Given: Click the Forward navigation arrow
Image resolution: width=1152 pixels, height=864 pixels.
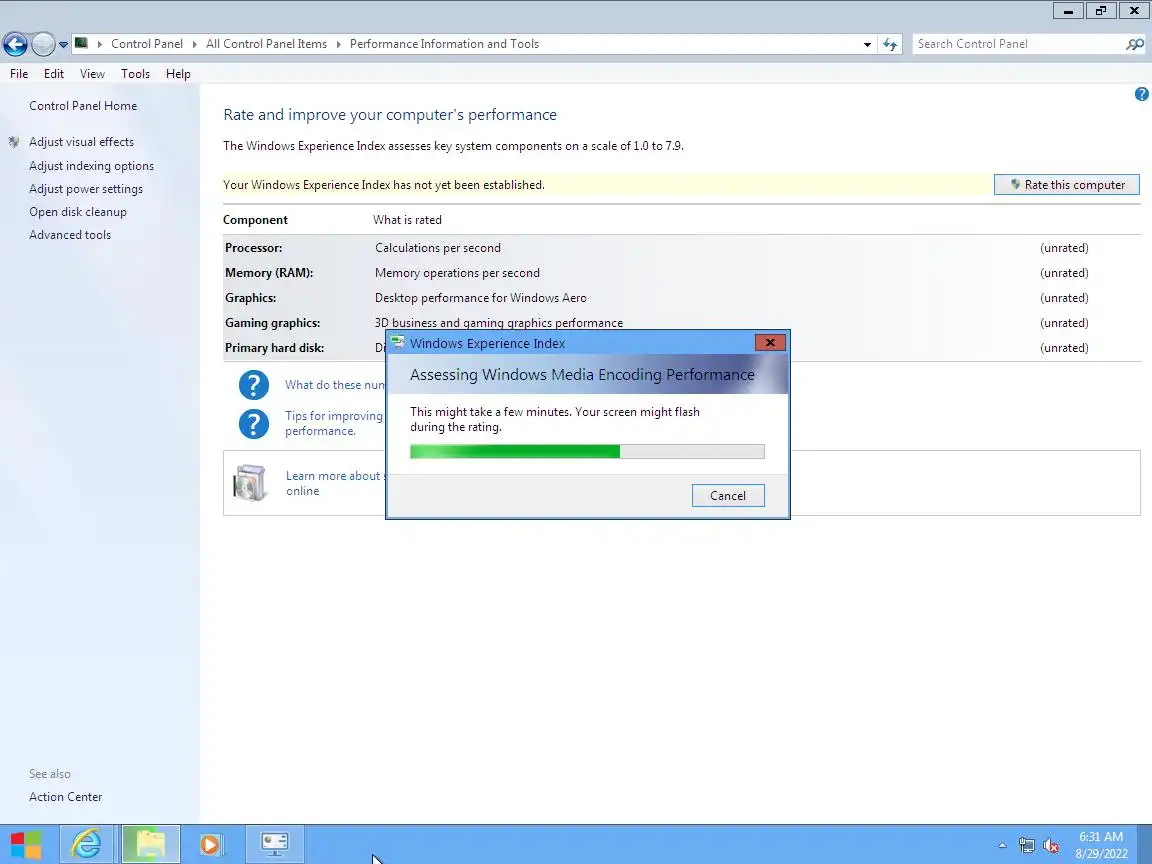Looking at the screenshot, I should (43, 44).
